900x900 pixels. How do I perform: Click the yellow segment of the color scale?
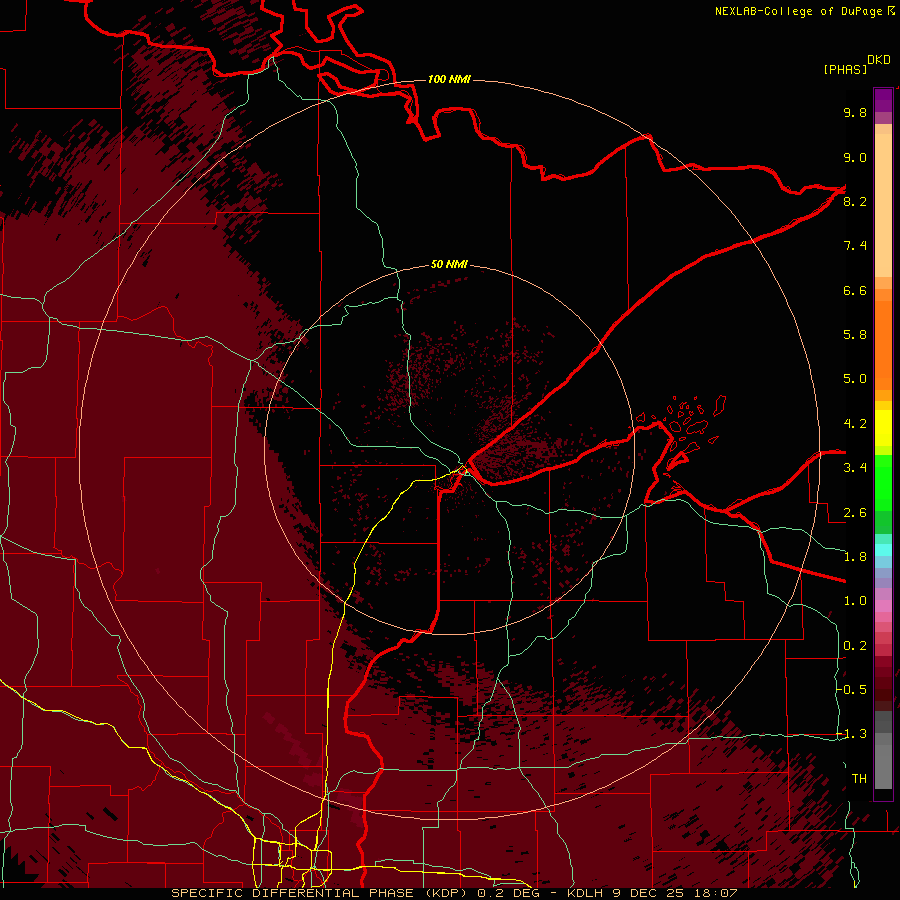click(x=883, y=428)
